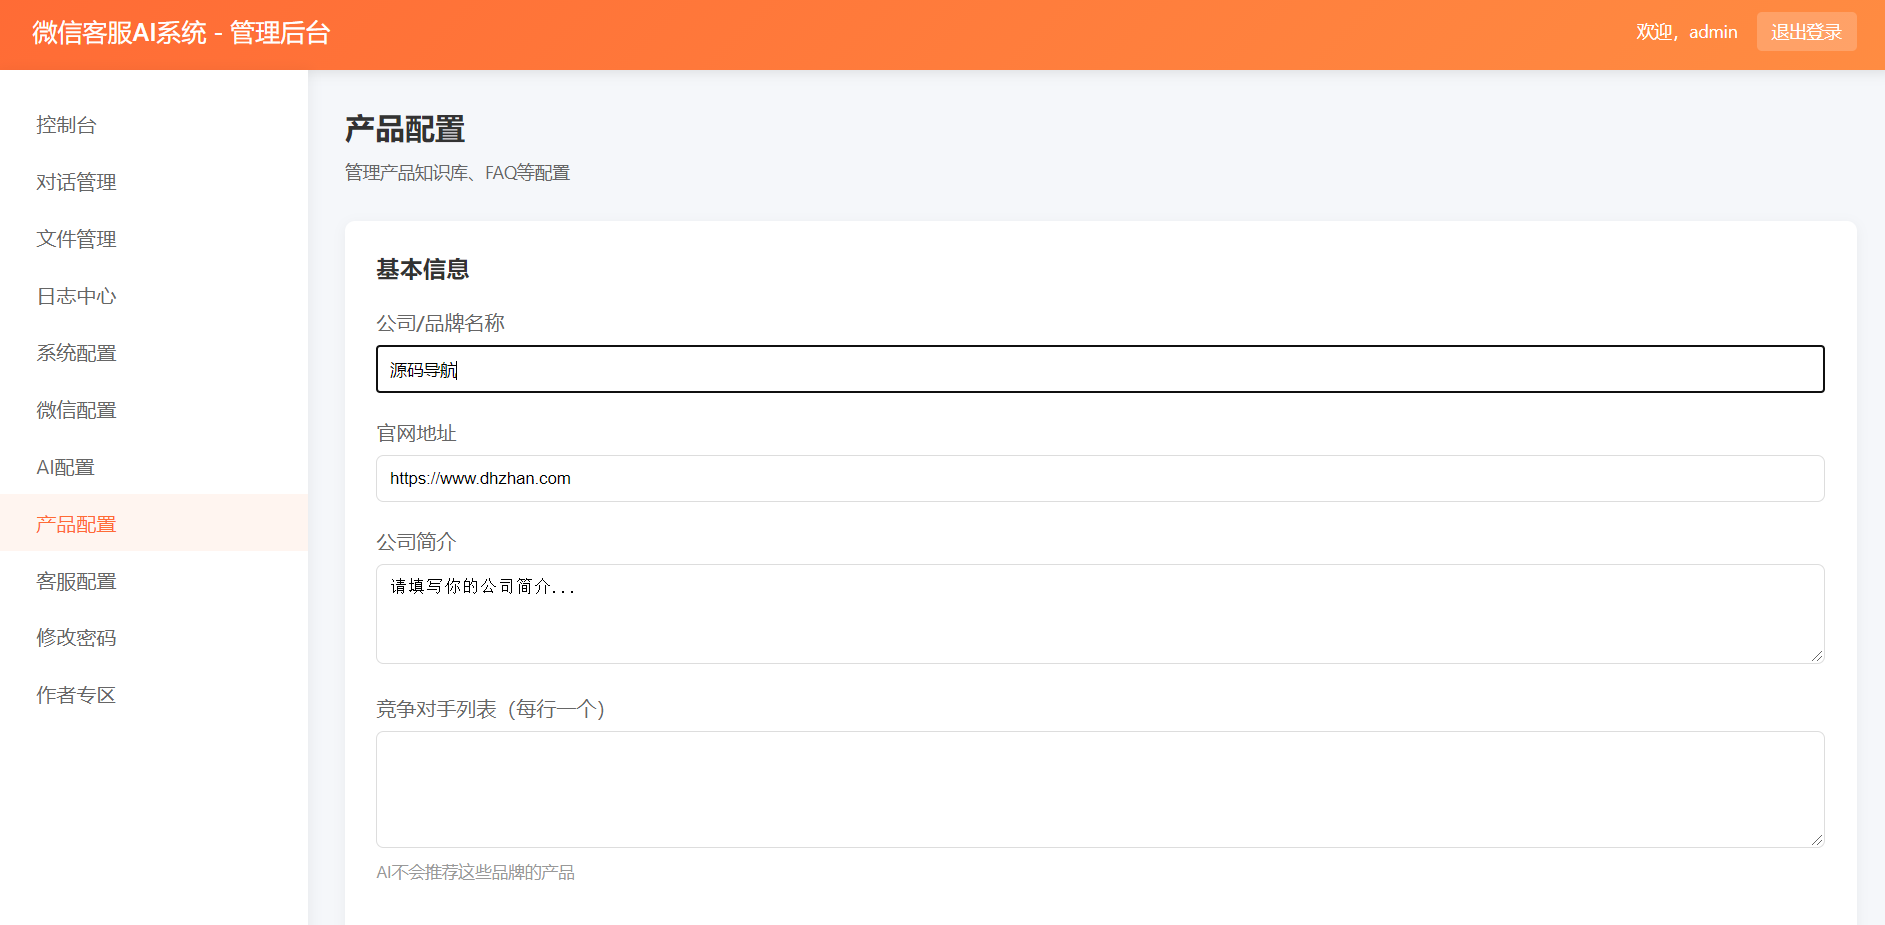This screenshot has height=925, width=1885.
Task: Select 日志中心 menu item
Action: (76, 296)
